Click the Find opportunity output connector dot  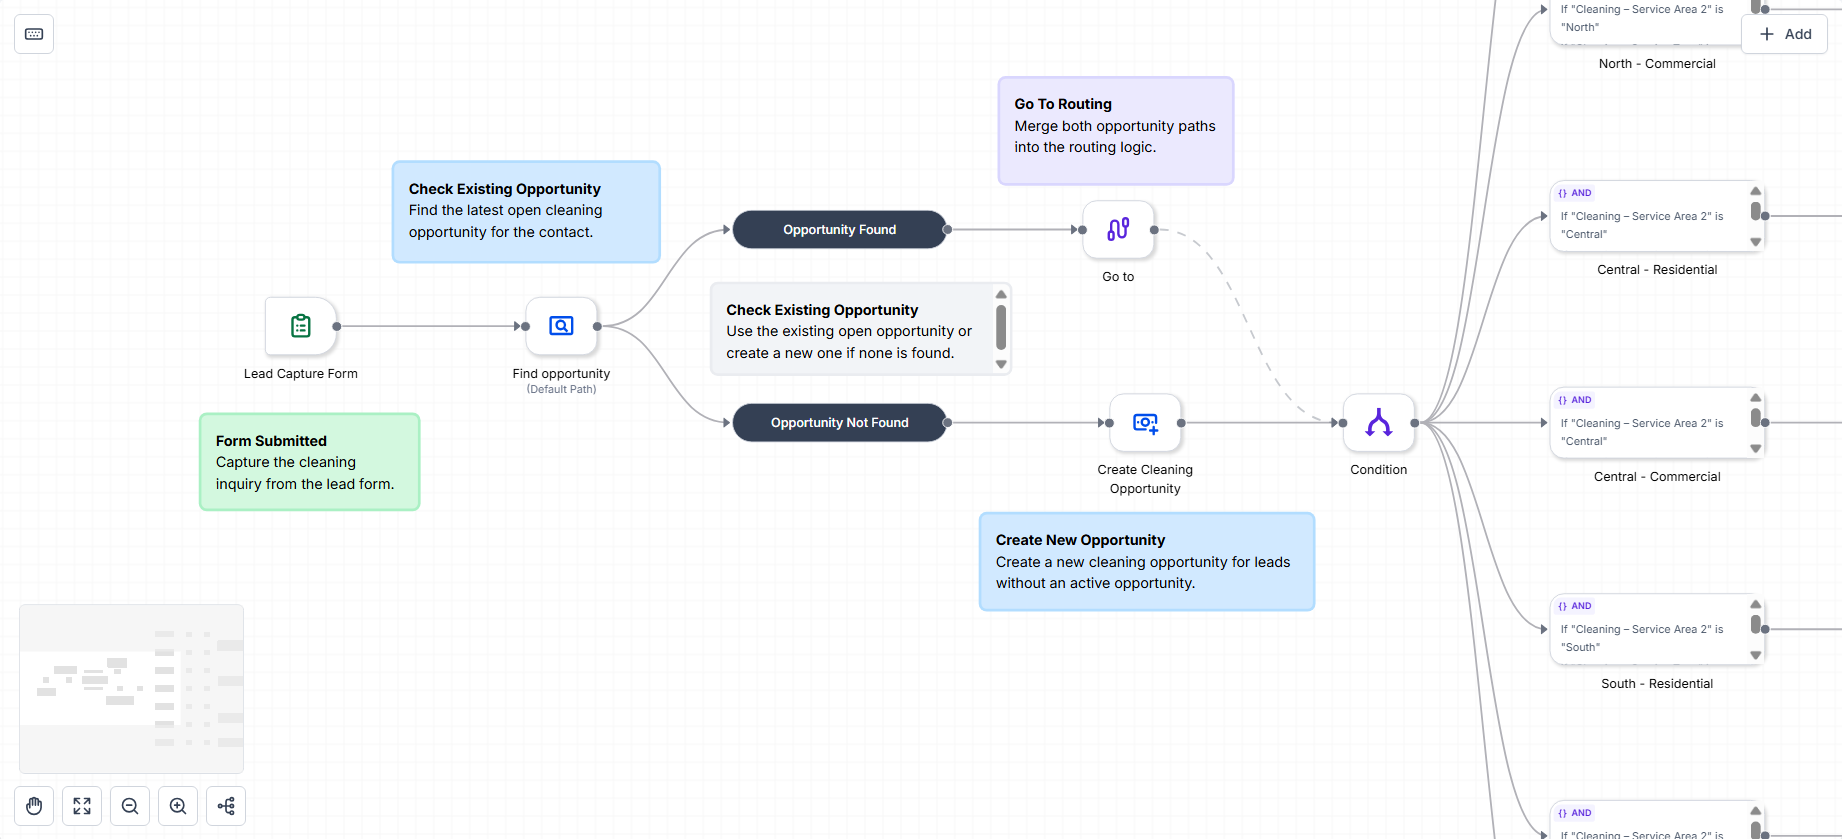tap(597, 326)
